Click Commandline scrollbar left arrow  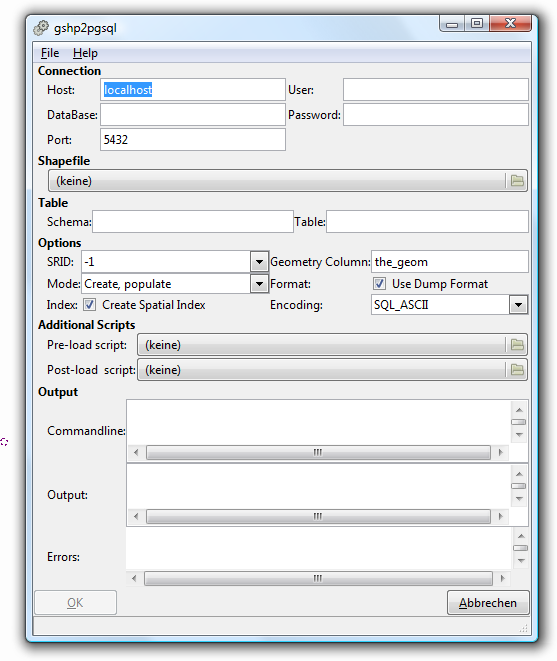136,452
